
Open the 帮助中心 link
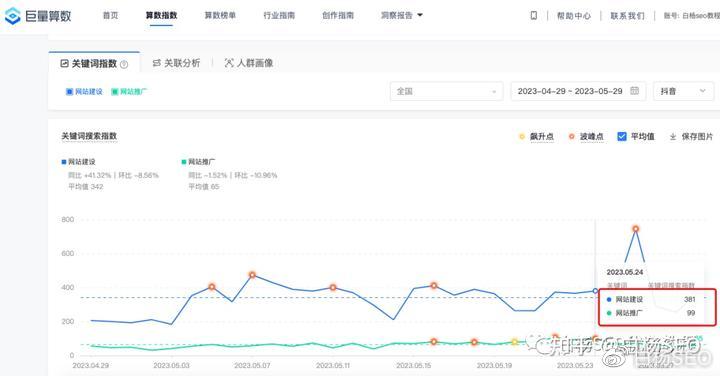coord(574,16)
